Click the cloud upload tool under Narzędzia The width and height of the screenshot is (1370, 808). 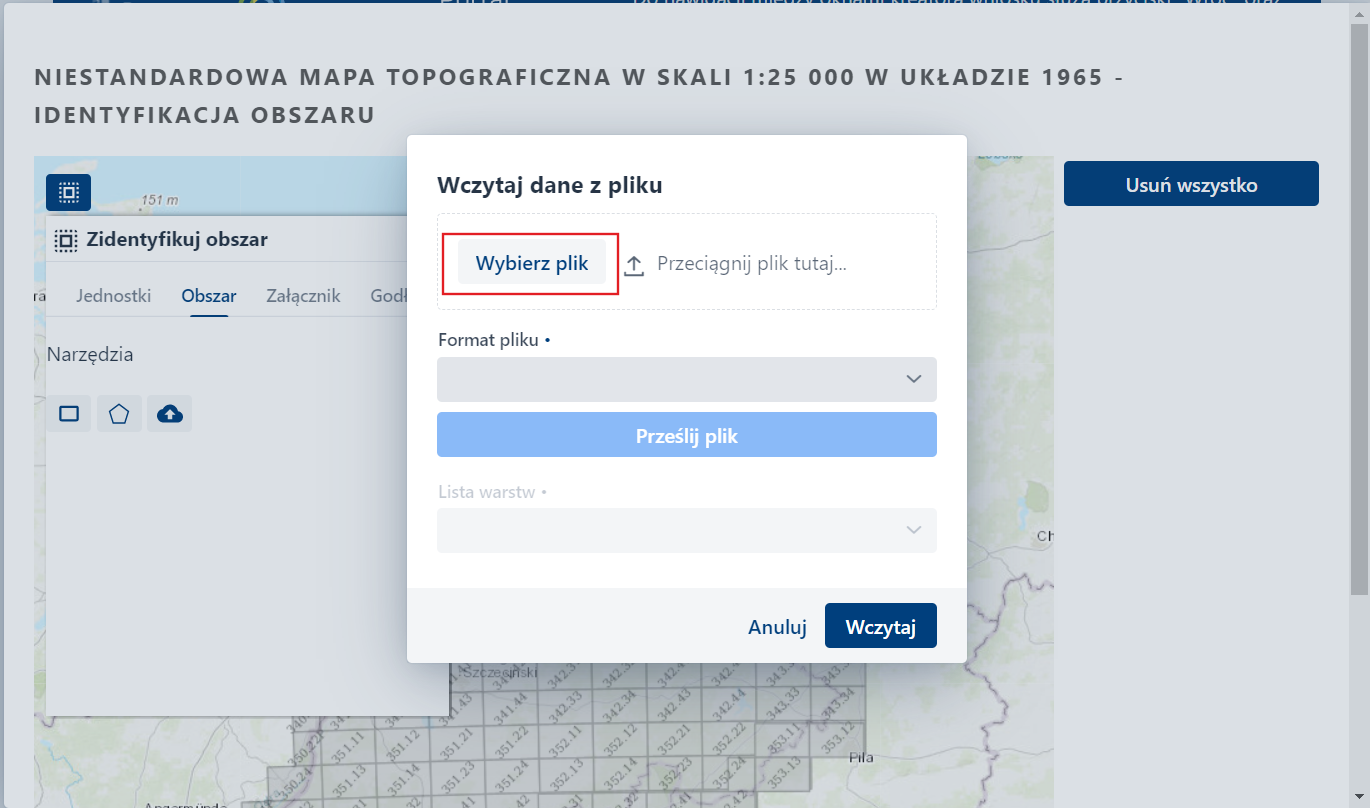[x=169, y=413]
